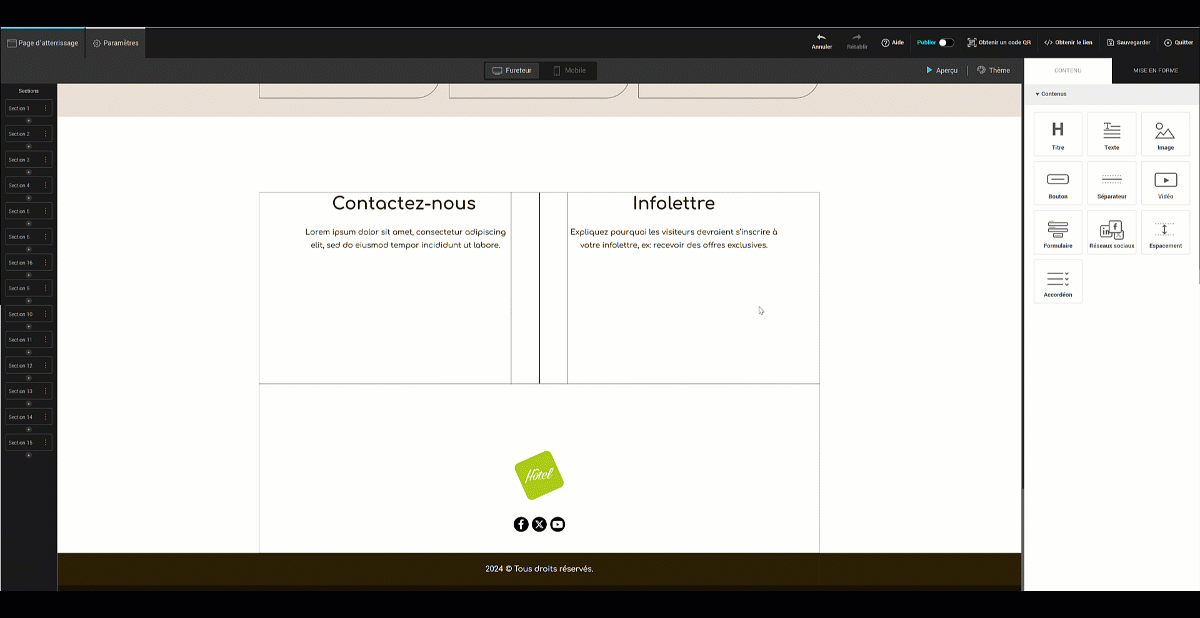Click the Facebook icon in footer
This screenshot has height=618, width=1200.
tap(521, 524)
